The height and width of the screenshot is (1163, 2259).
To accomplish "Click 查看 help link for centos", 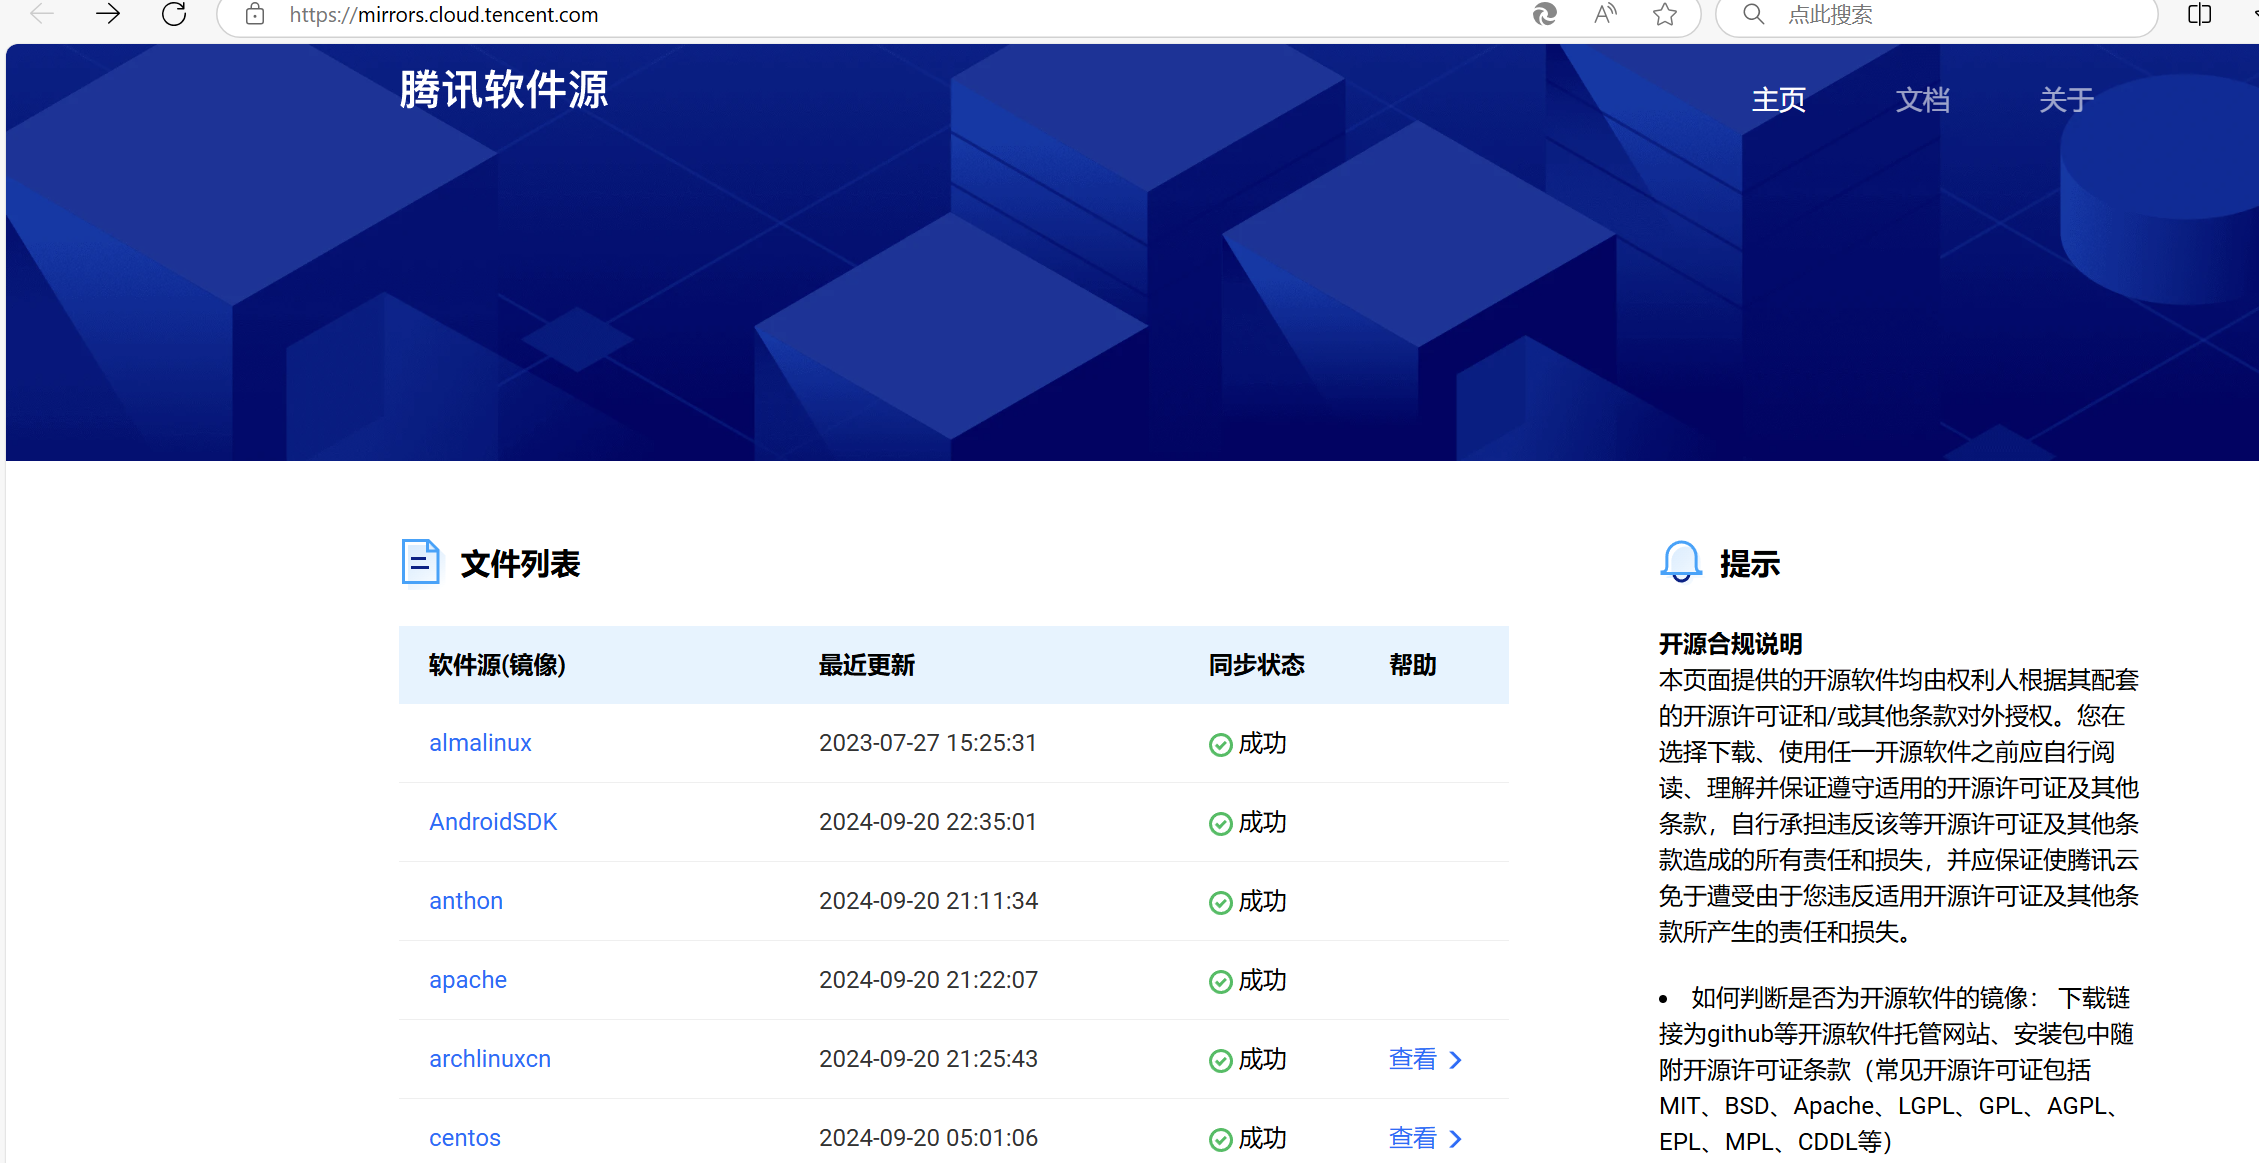I will coord(1426,1138).
